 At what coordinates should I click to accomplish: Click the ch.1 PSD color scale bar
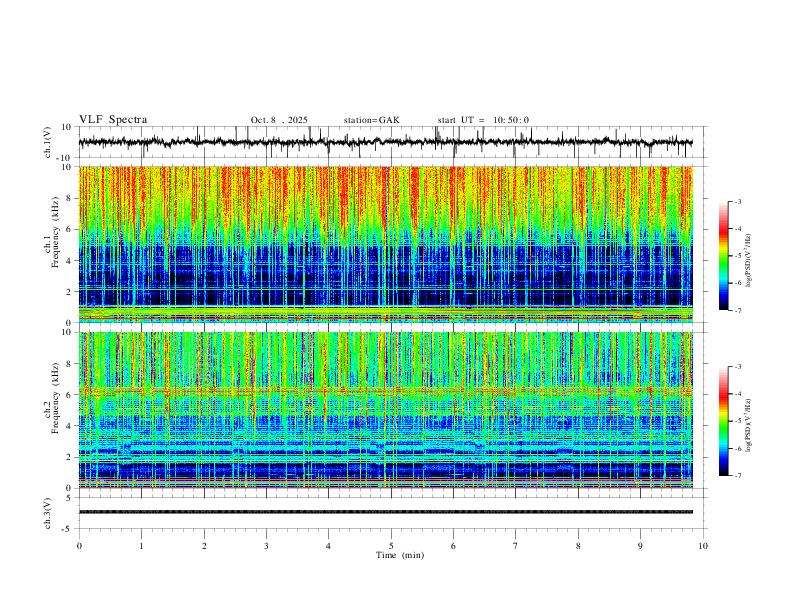pos(724,256)
